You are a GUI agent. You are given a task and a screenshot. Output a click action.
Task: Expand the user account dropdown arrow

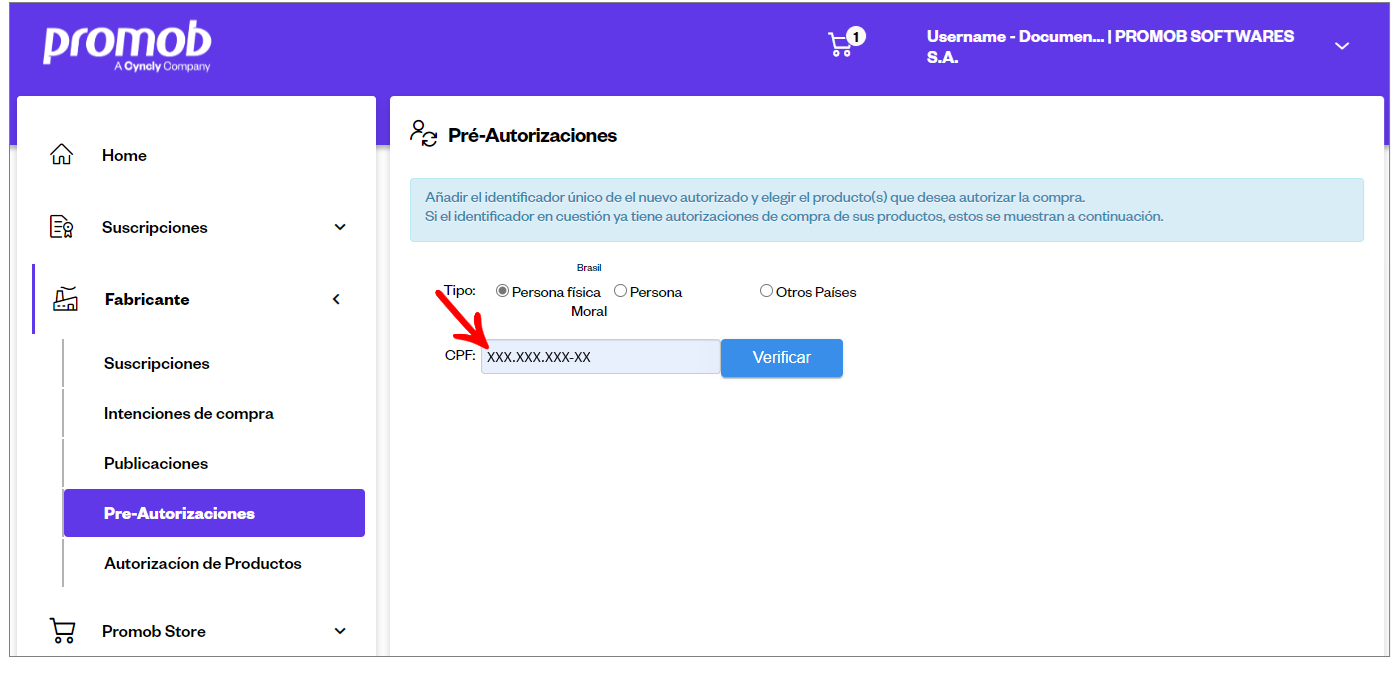1342,46
